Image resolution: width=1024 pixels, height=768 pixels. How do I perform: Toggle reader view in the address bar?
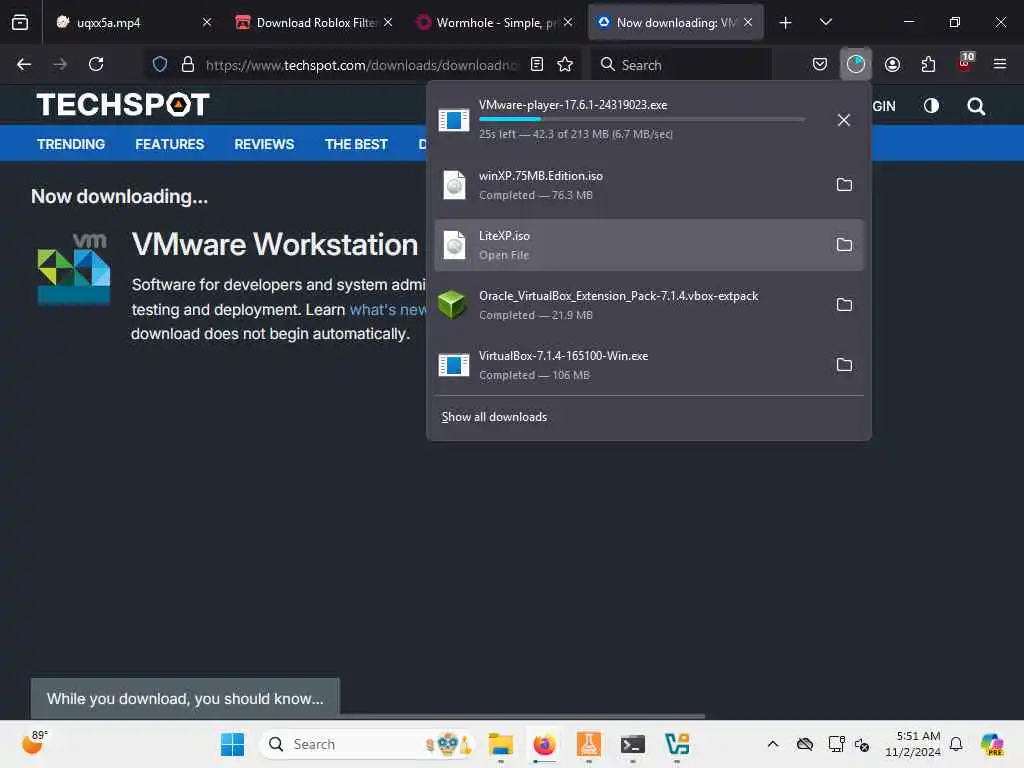click(x=537, y=64)
